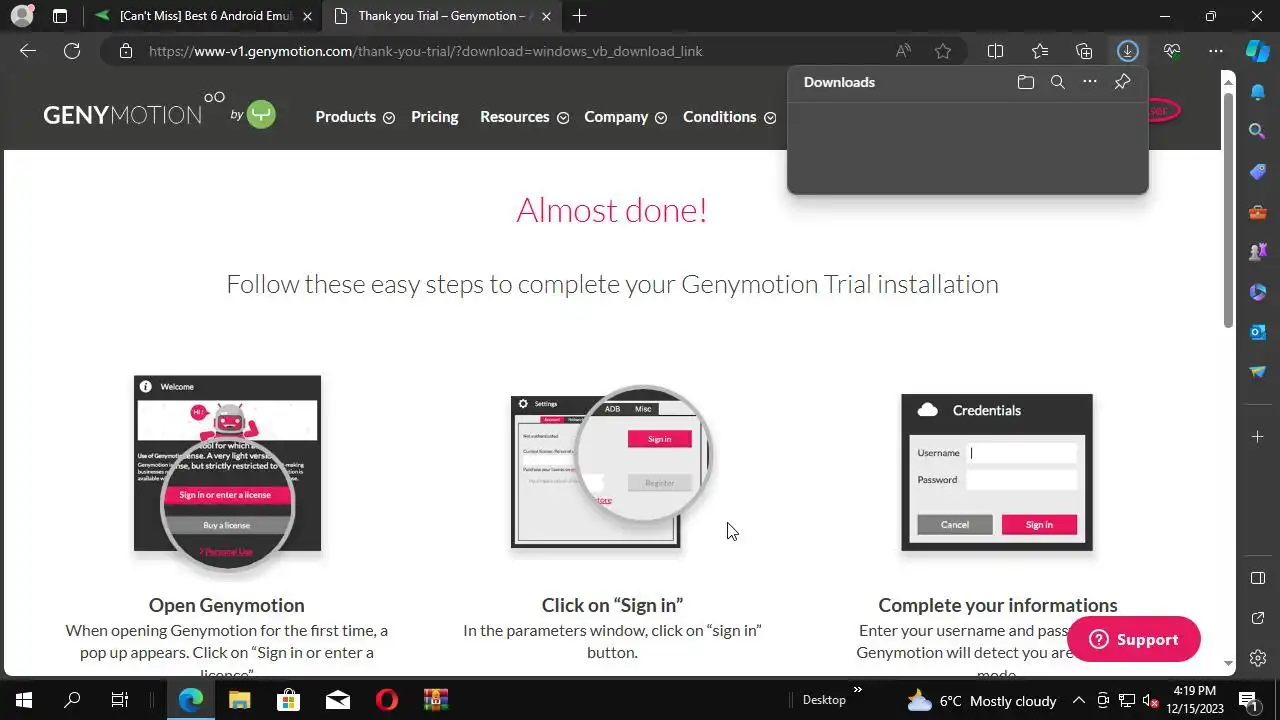Open clock and date 4:19 PM

click(x=1195, y=700)
